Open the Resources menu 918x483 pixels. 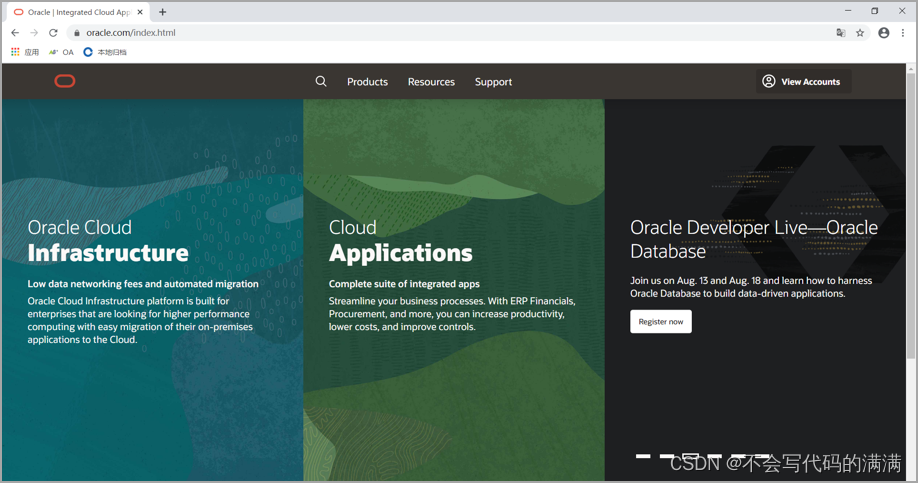click(431, 82)
